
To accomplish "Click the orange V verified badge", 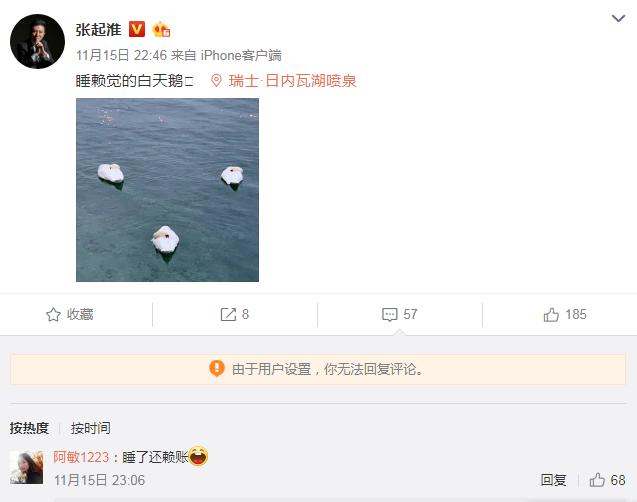I will 137,29.
